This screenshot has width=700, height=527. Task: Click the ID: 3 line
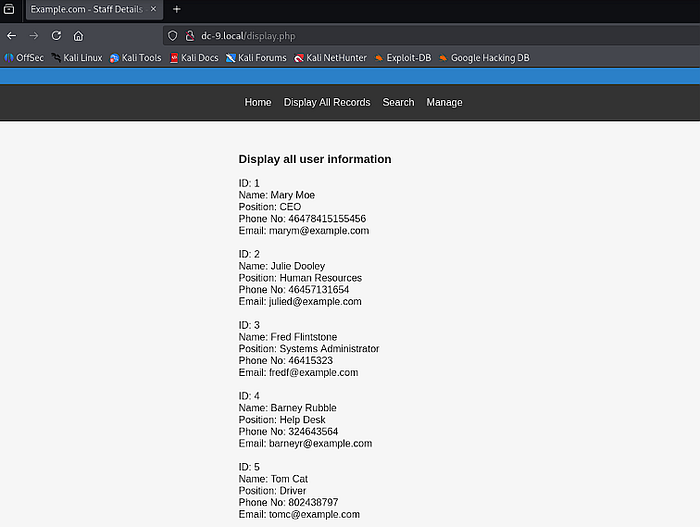pos(249,325)
